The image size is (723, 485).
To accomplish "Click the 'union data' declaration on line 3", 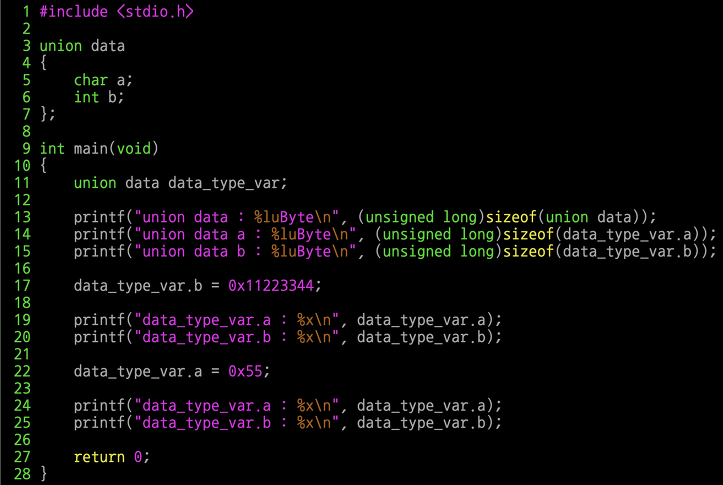I will (82, 46).
